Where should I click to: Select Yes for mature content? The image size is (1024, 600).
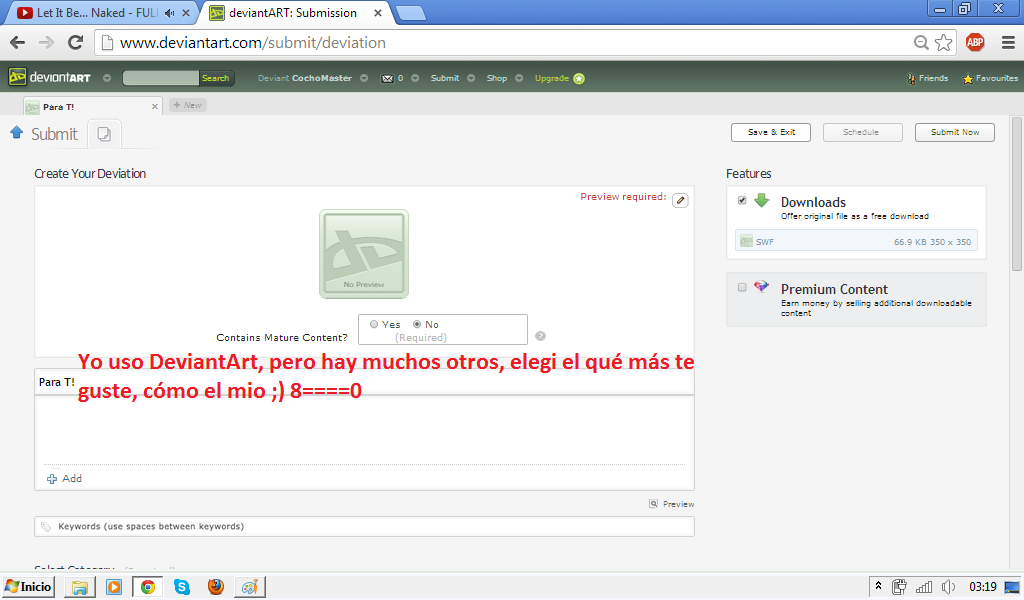tap(374, 324)
